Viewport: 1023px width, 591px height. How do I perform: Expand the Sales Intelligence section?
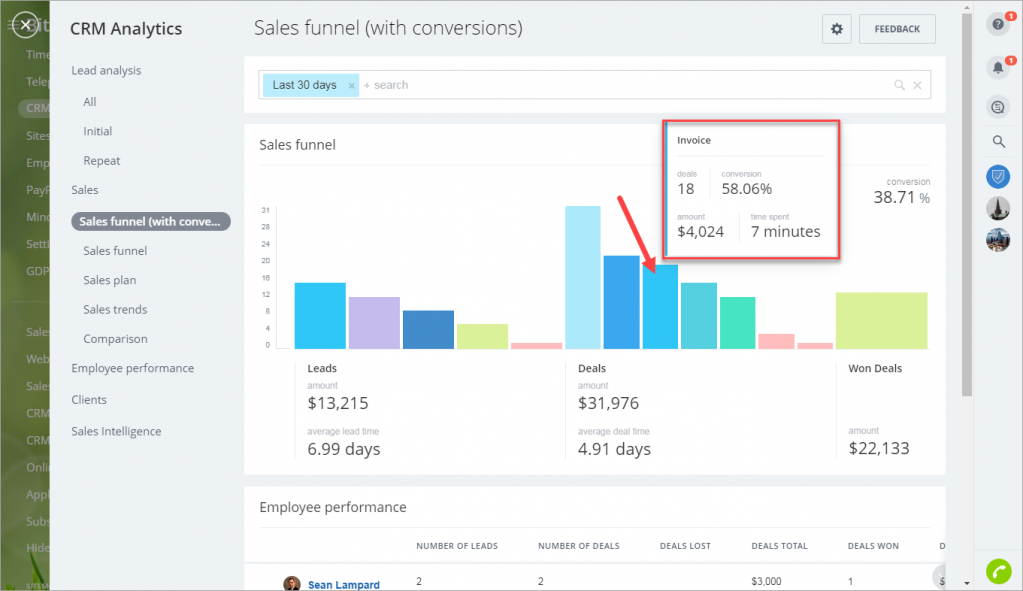[x=116, y=431]
